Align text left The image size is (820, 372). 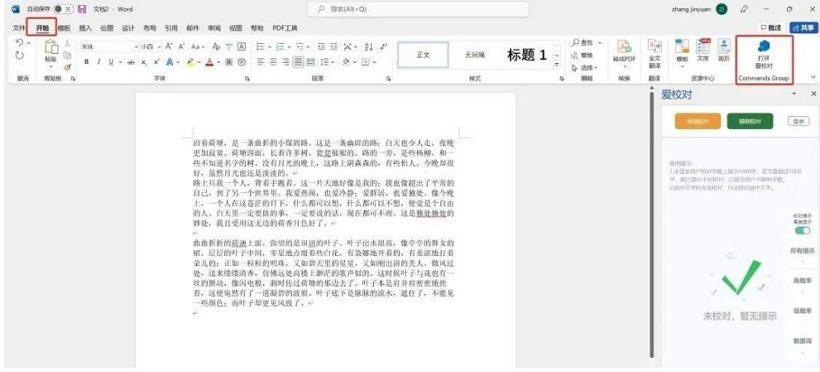260,62
